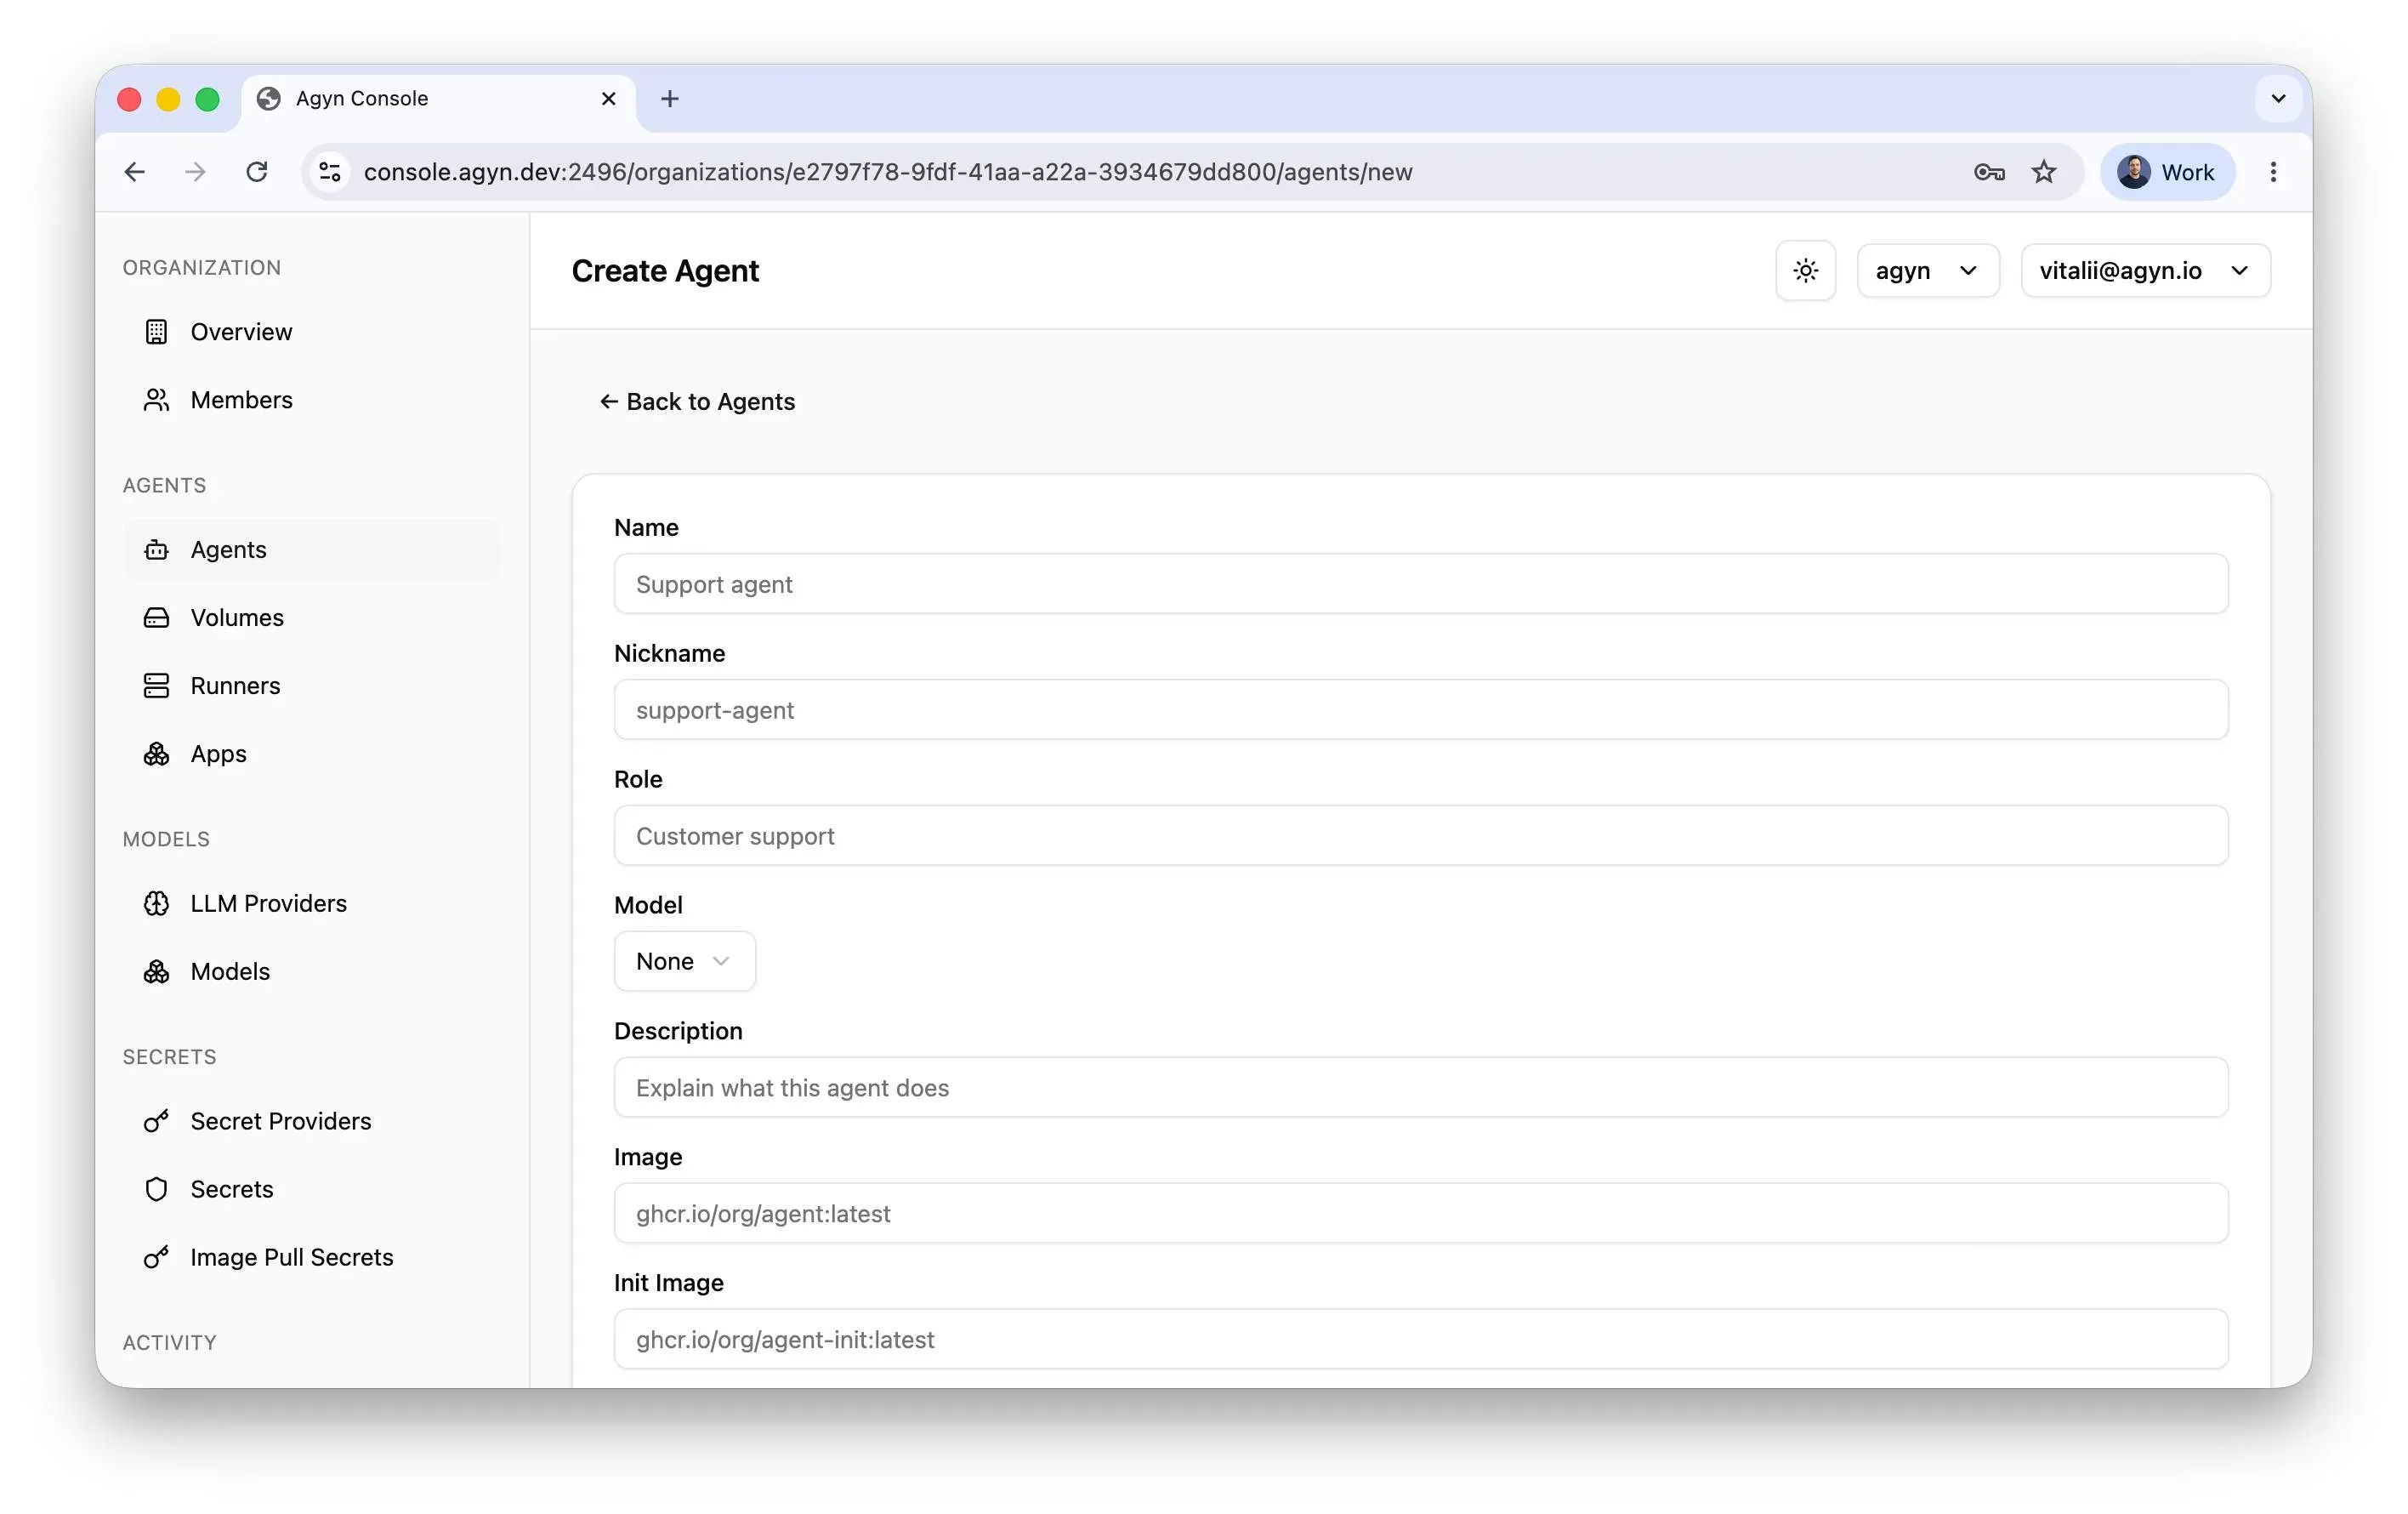Viewport: 2408px width, 1514px height.
Task: Open the Apps boxes icon
Action: (156, 754)
